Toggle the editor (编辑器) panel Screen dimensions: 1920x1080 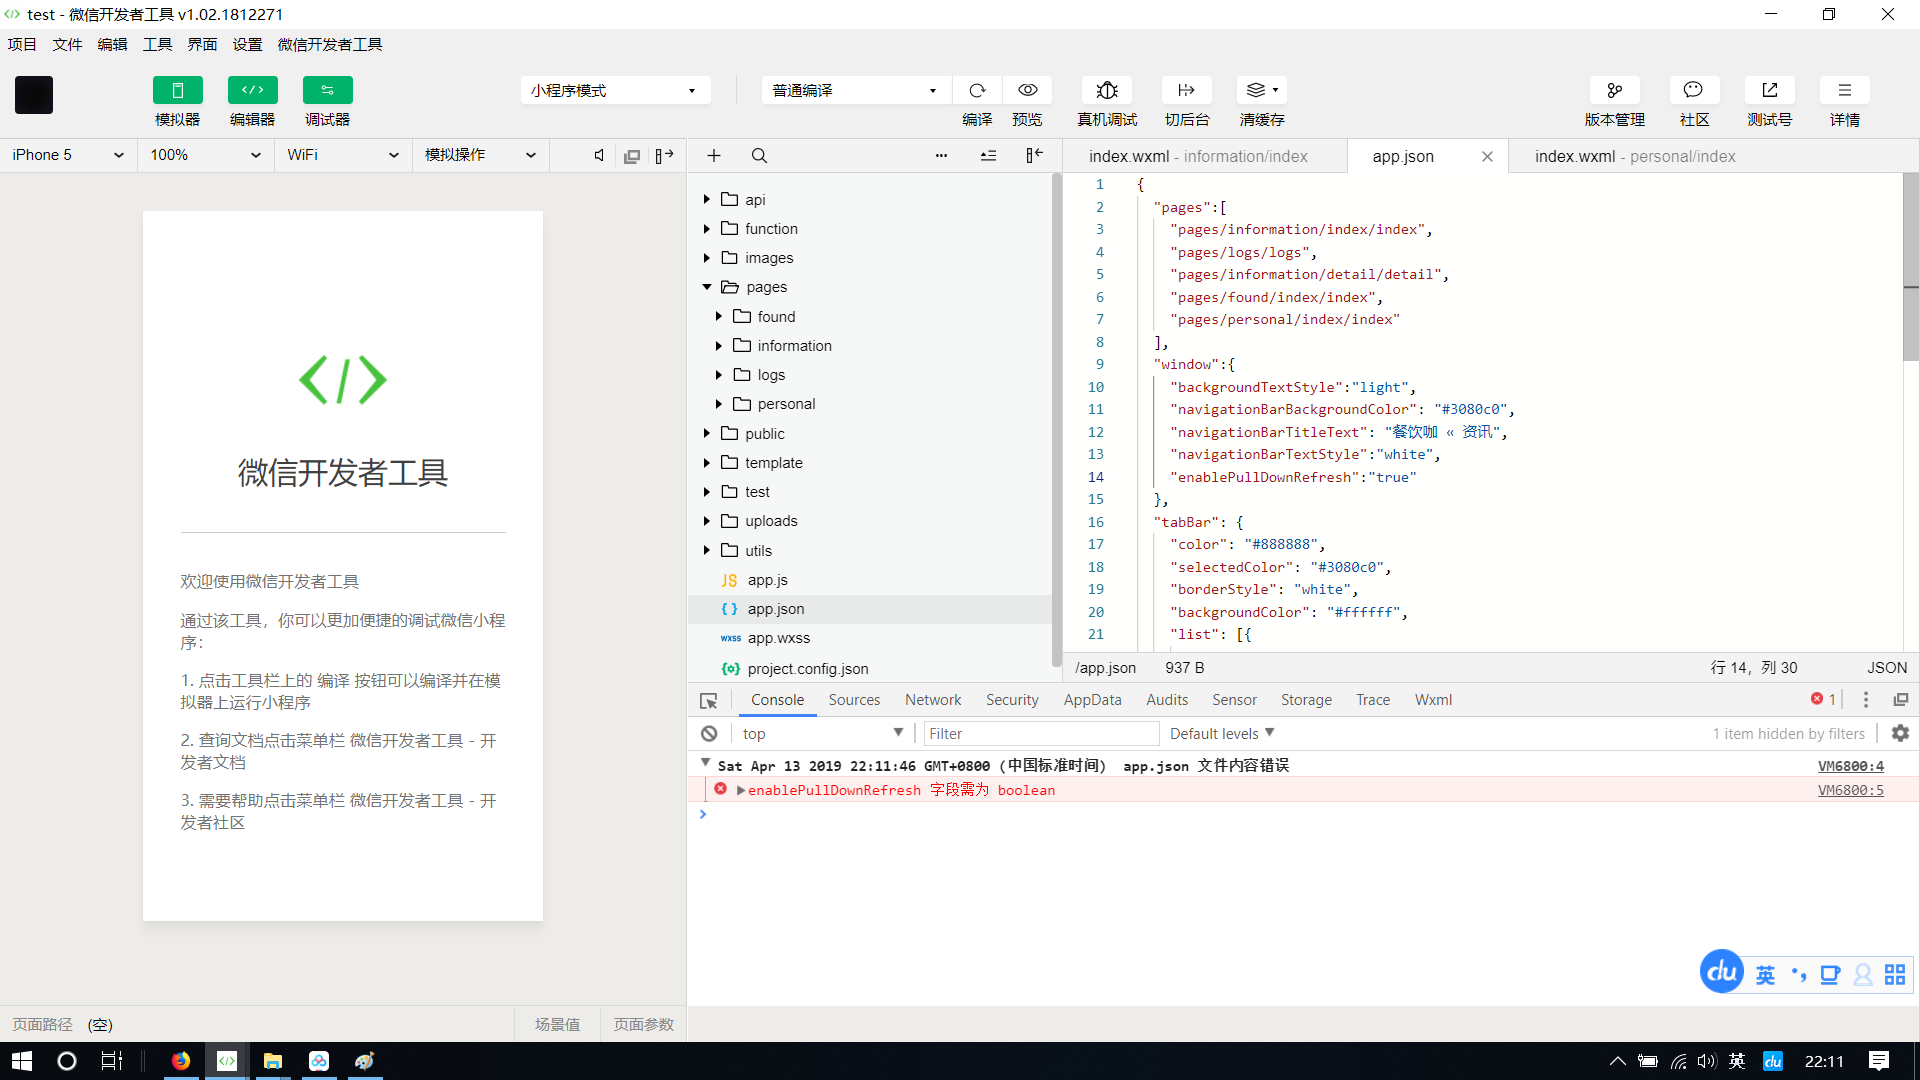click(252, 90)
